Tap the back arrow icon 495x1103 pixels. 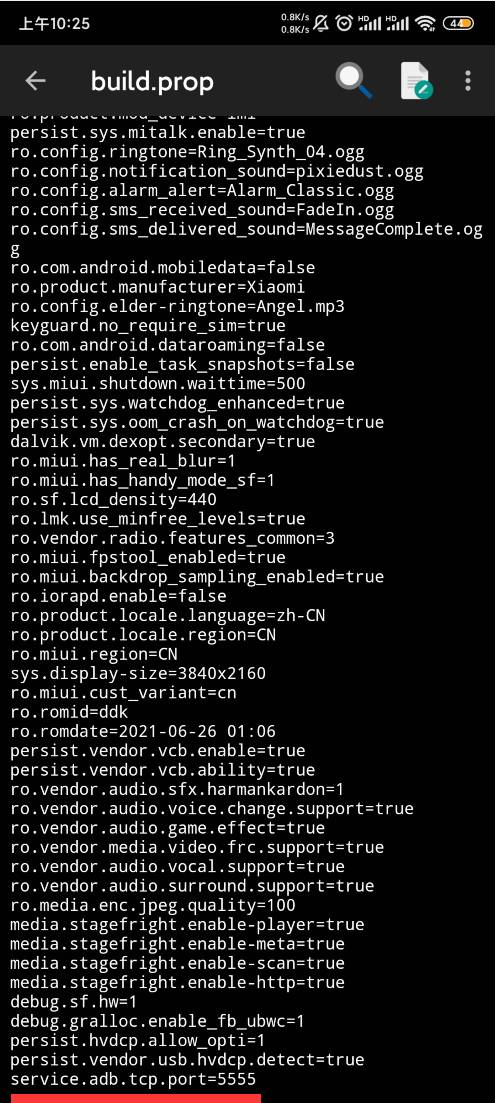point(35,82)
